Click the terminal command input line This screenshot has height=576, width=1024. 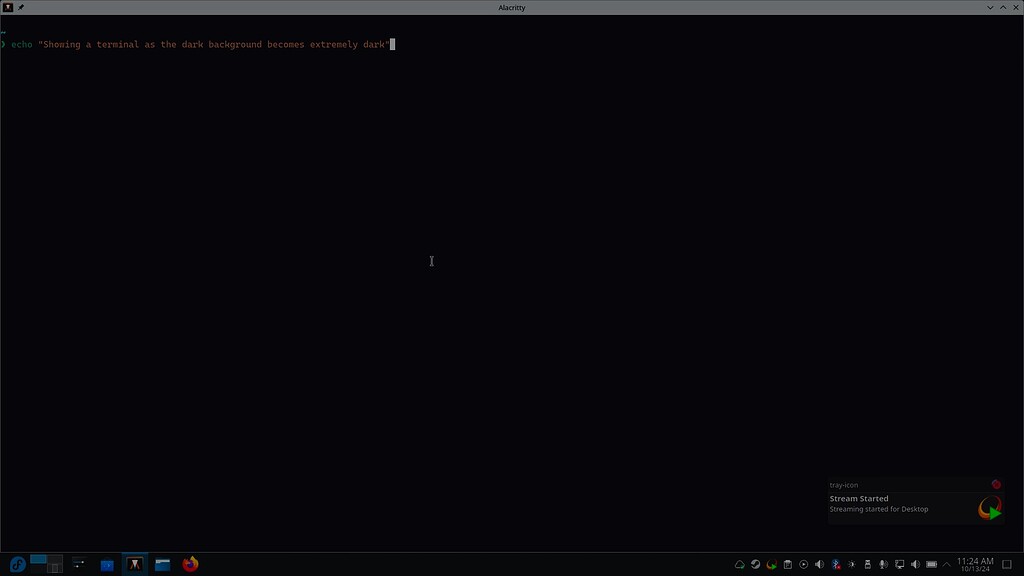[x=200, y=44]
